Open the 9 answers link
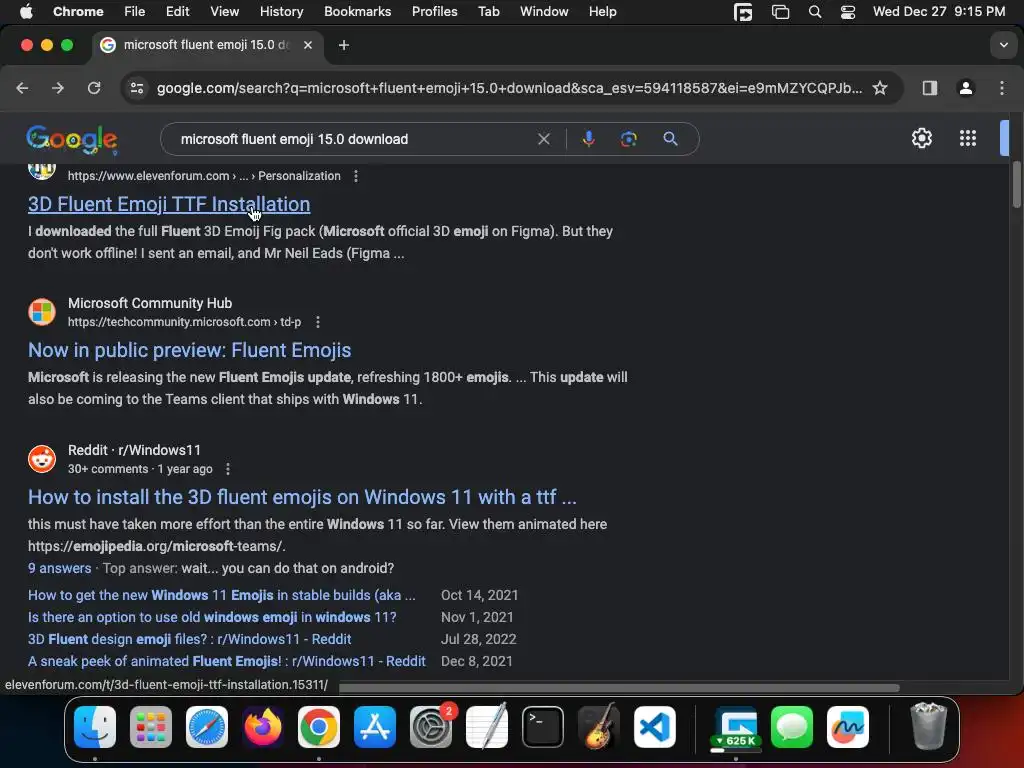This screenshot has width=1024, height=768. point(59,568)
